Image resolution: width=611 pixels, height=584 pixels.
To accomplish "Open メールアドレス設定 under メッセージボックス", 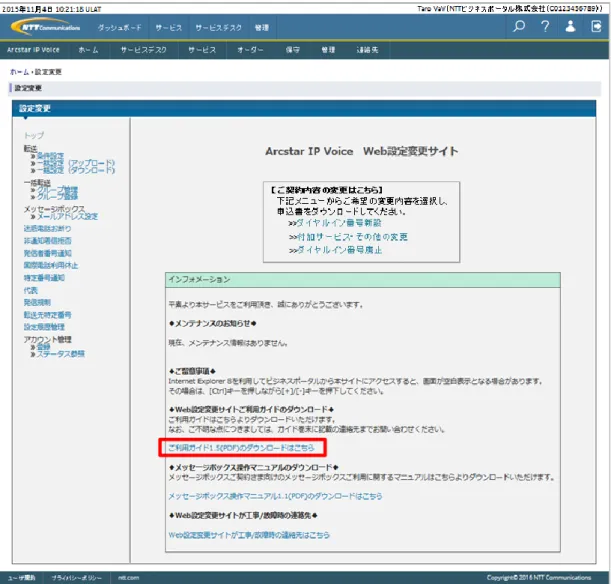I will coord(67,216).
